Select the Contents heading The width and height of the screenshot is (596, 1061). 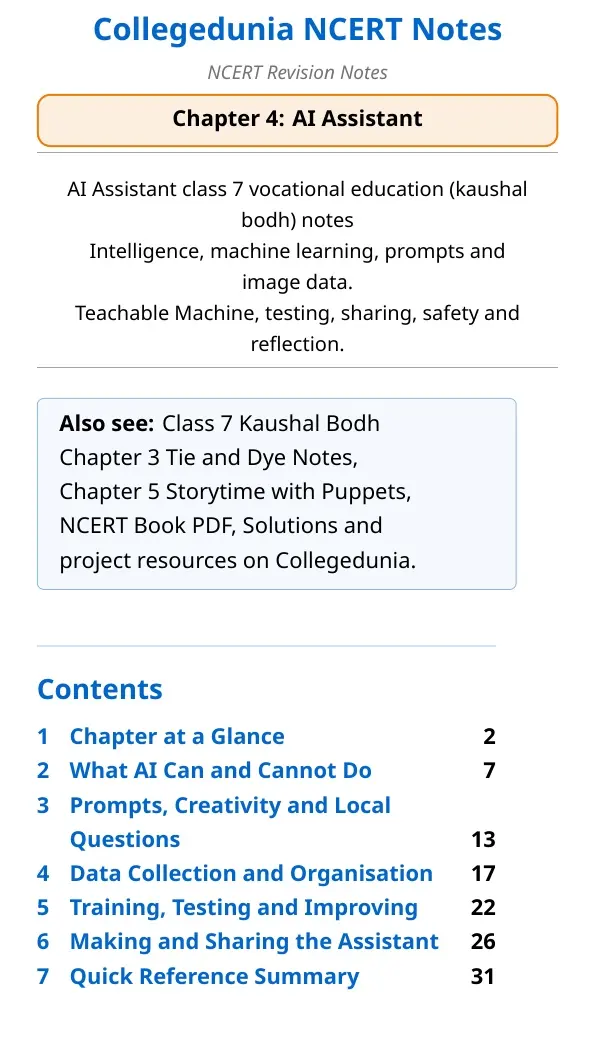100,690
